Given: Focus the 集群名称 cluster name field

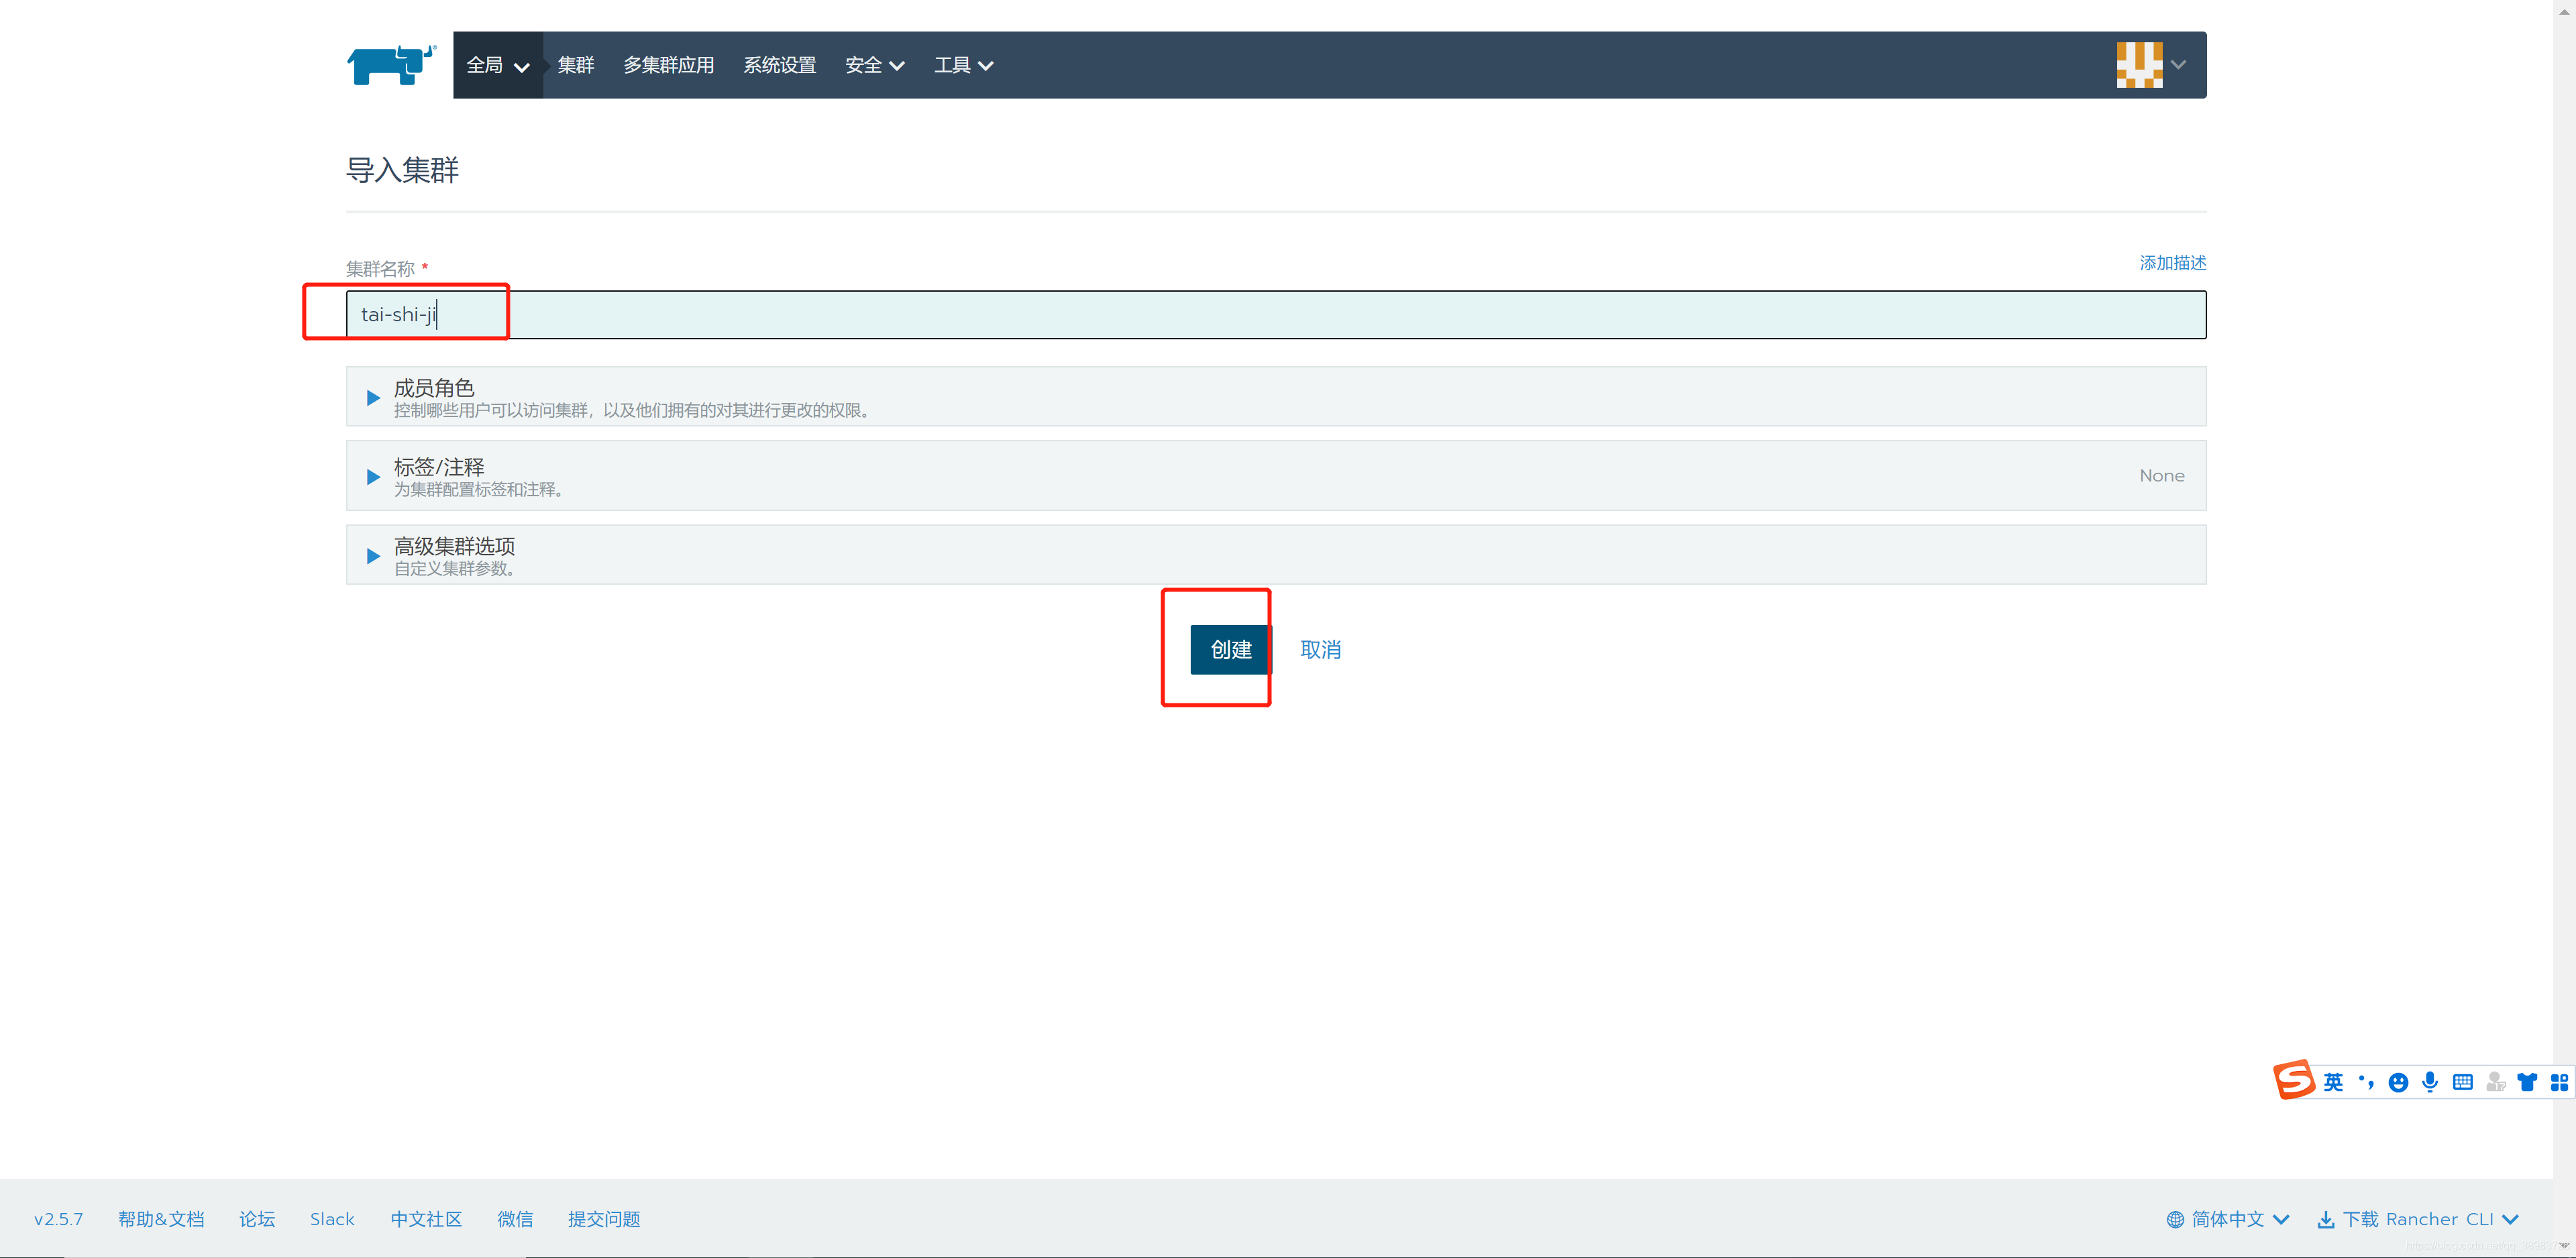Looking at the screenshot, I should (1275, 315).
